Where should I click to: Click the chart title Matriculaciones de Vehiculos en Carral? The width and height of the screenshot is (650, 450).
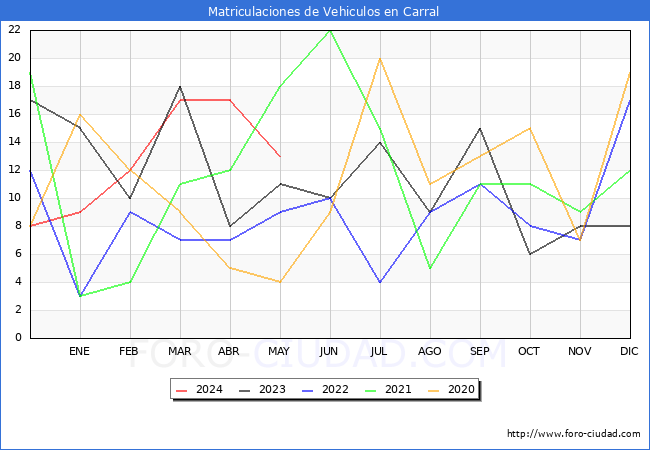click(x=323, y=11)
